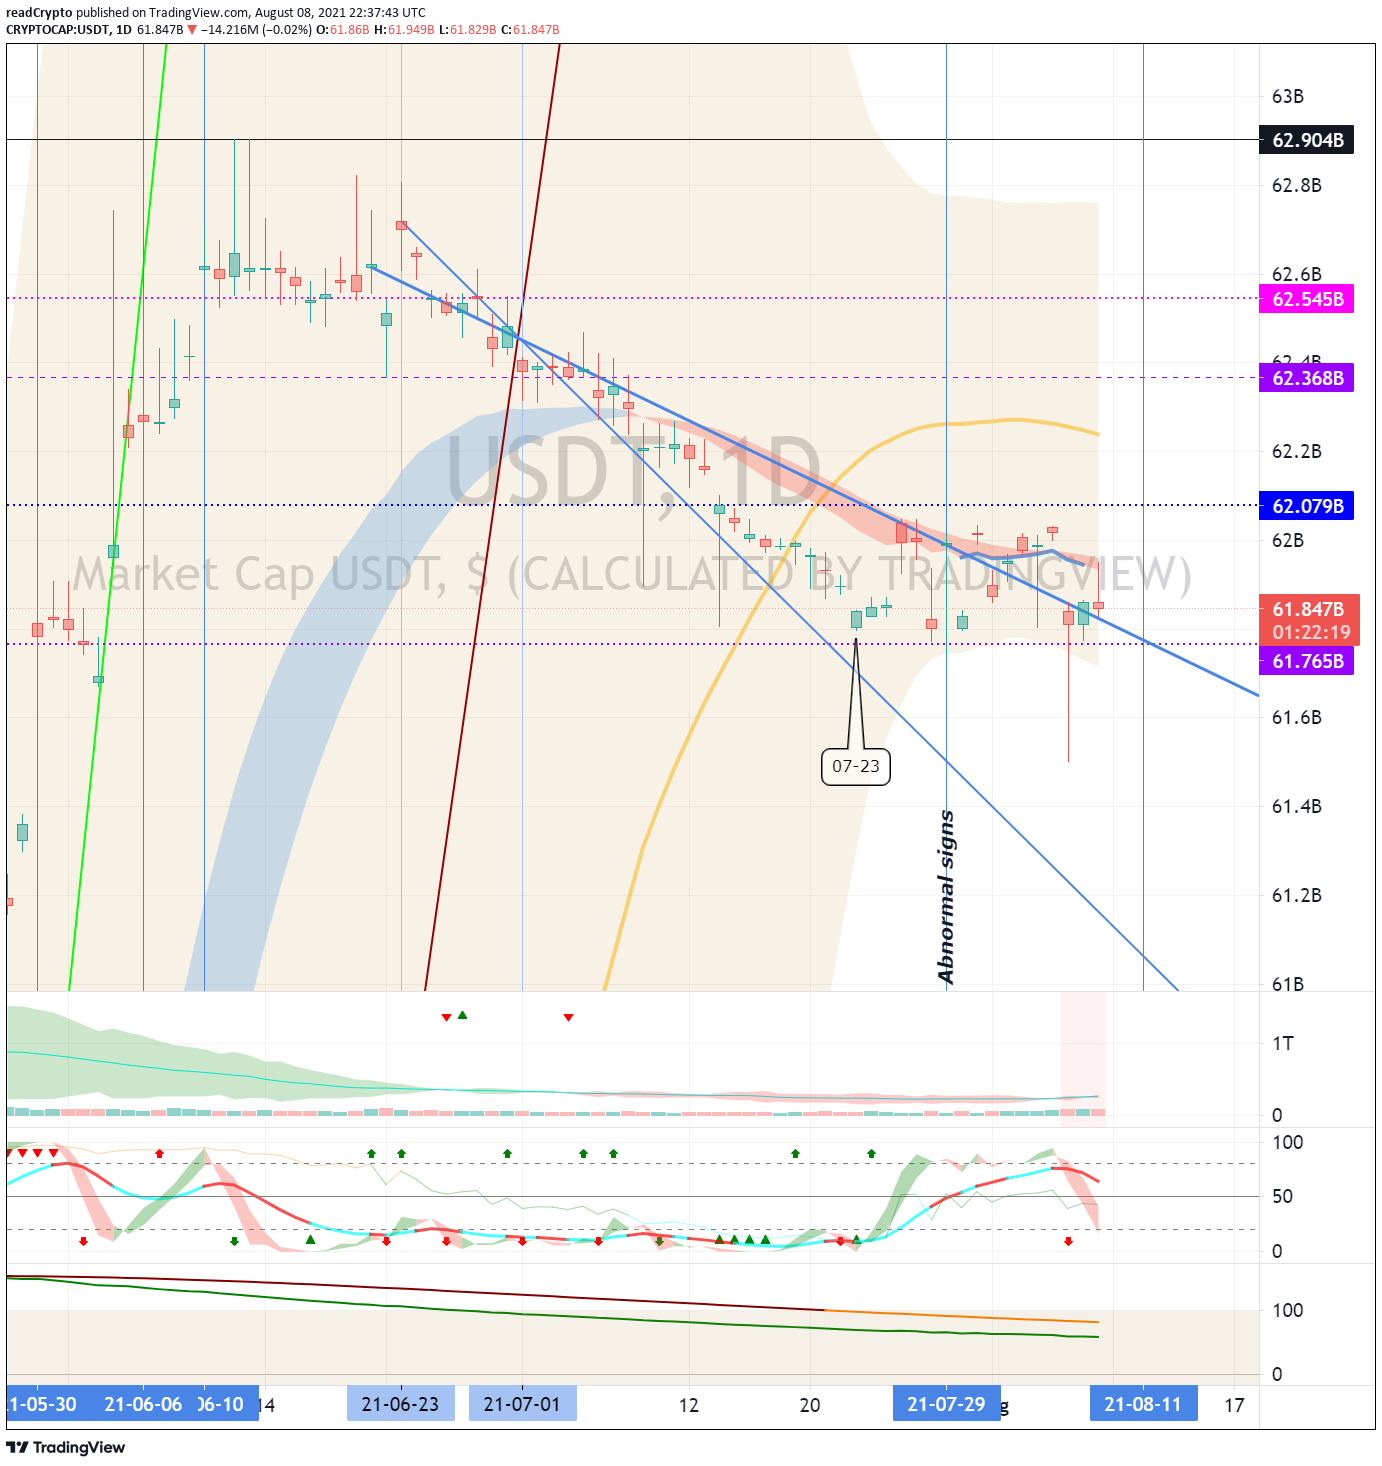Select the 62.545B magenta price label
Screen dimensions: 1382x1466
(1306, 299)
